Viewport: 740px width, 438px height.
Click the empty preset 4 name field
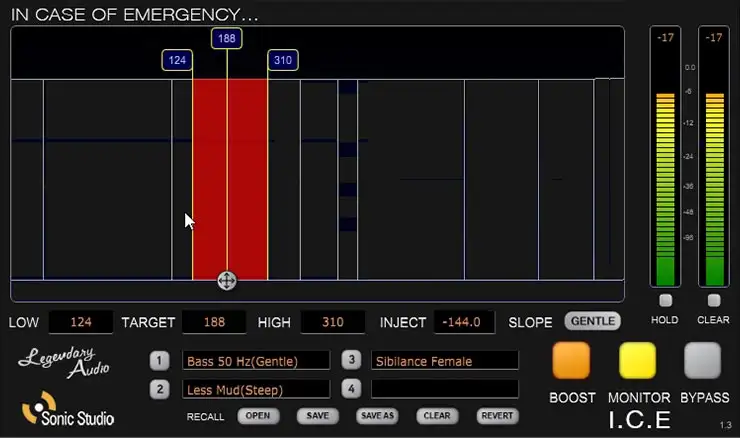click(445, 389)
